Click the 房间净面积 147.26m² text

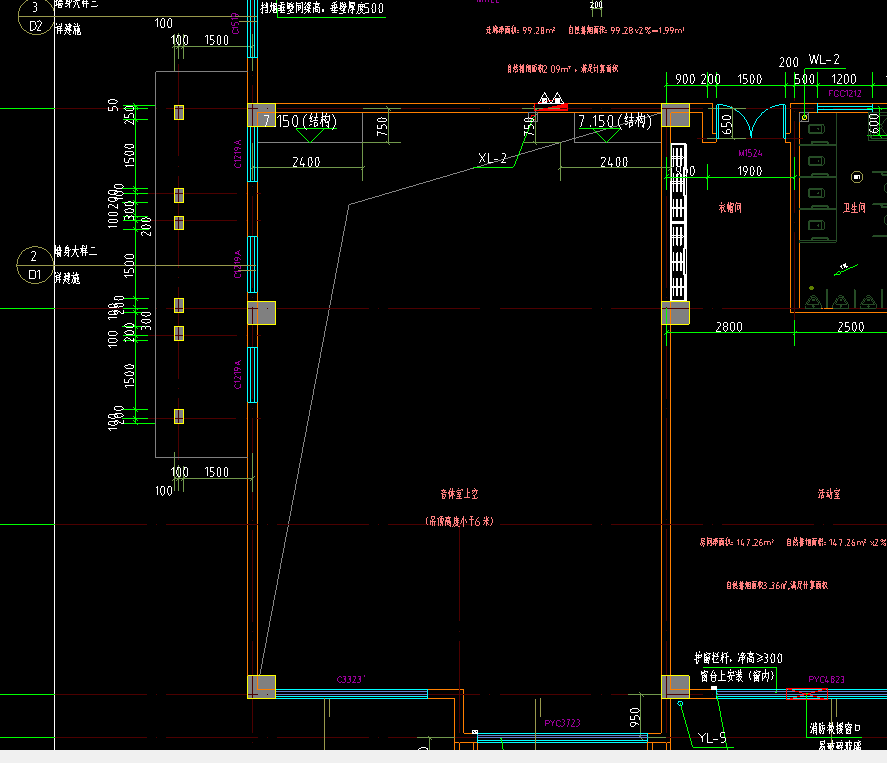coord(737,542)
